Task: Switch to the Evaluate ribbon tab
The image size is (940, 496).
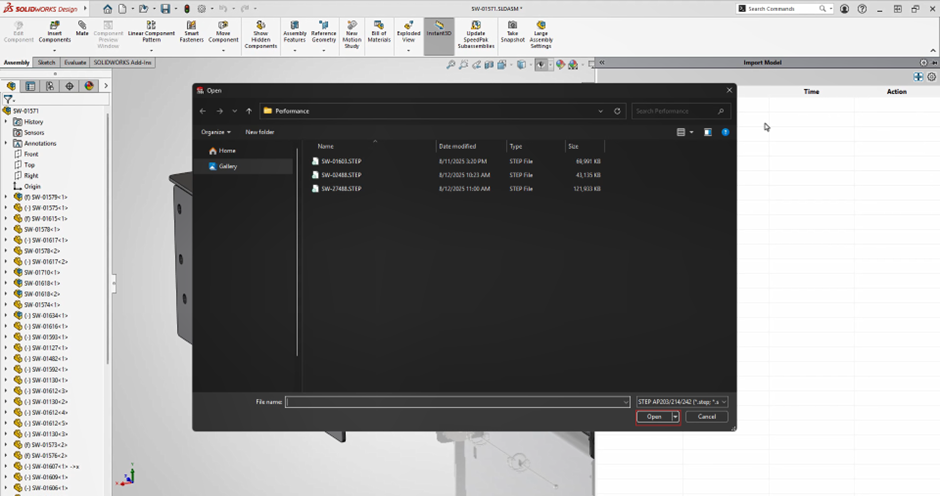Action: point(75,62)
